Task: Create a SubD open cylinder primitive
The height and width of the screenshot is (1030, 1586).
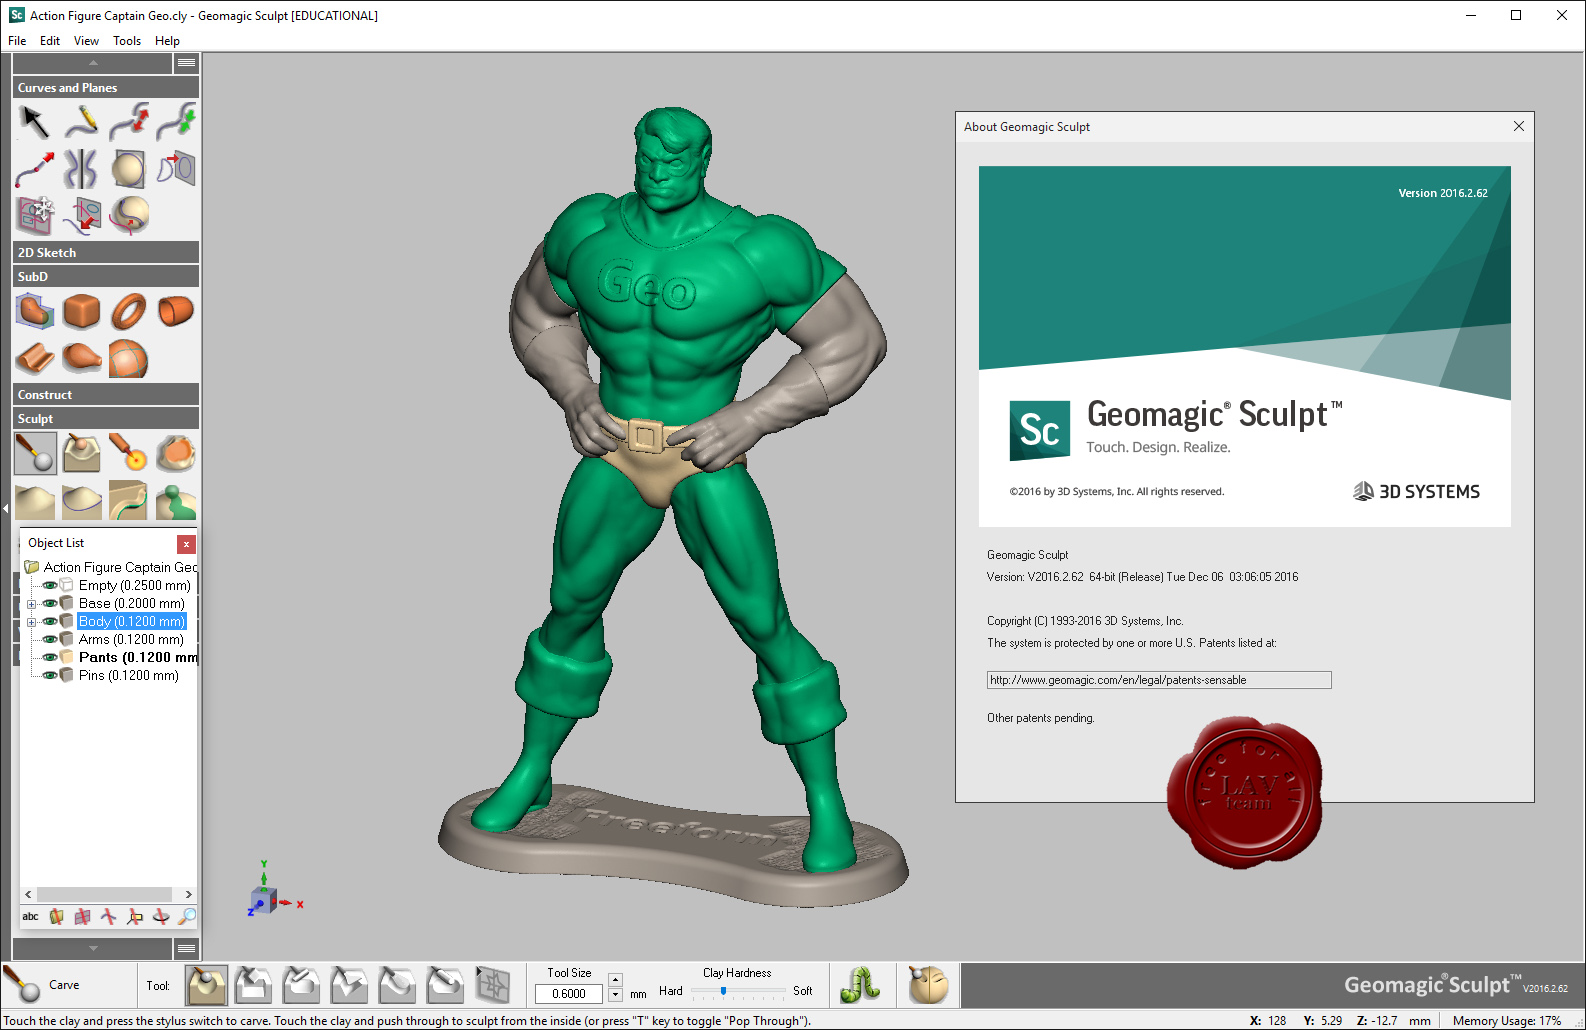Action: [176, 311]
